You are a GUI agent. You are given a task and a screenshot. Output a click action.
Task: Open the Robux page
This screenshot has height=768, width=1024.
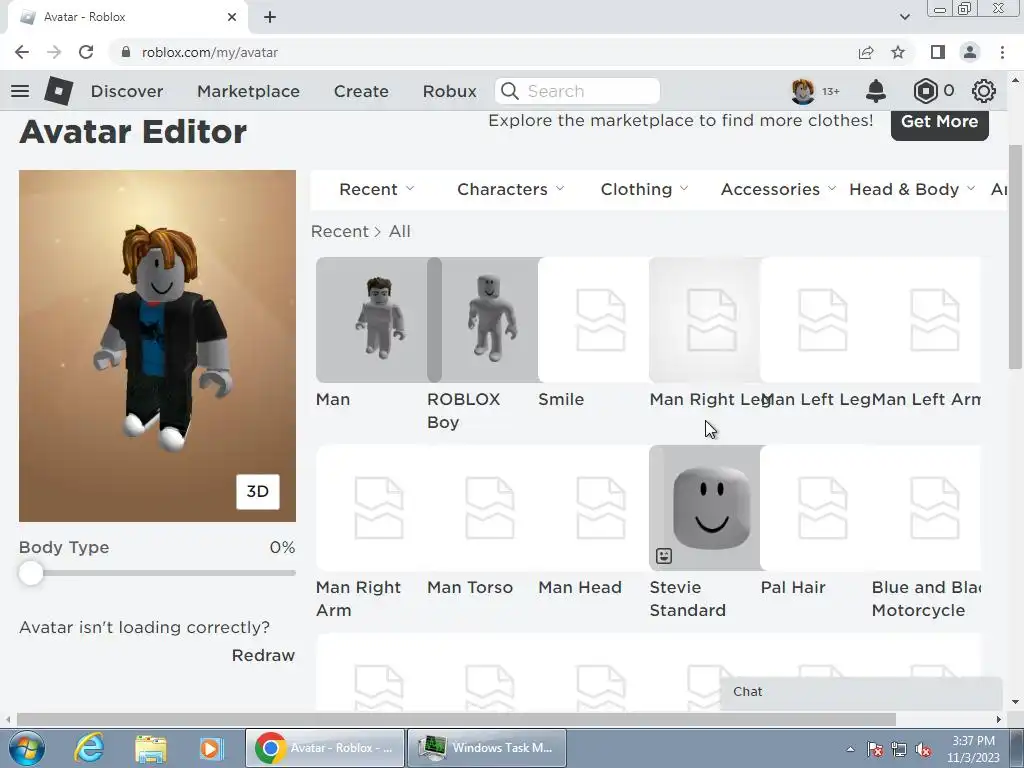coord(449,91)
